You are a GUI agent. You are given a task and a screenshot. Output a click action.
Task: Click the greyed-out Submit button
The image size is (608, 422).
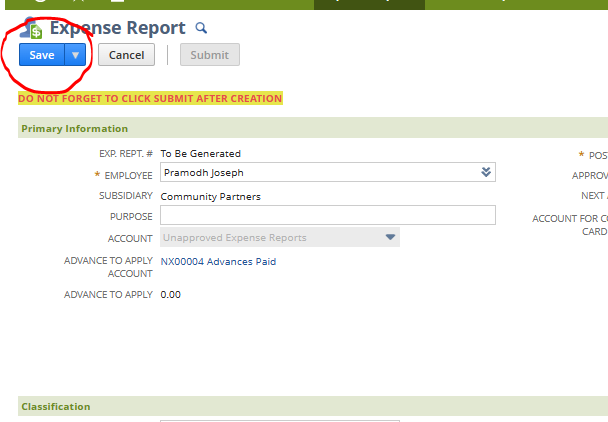(209, 55)
